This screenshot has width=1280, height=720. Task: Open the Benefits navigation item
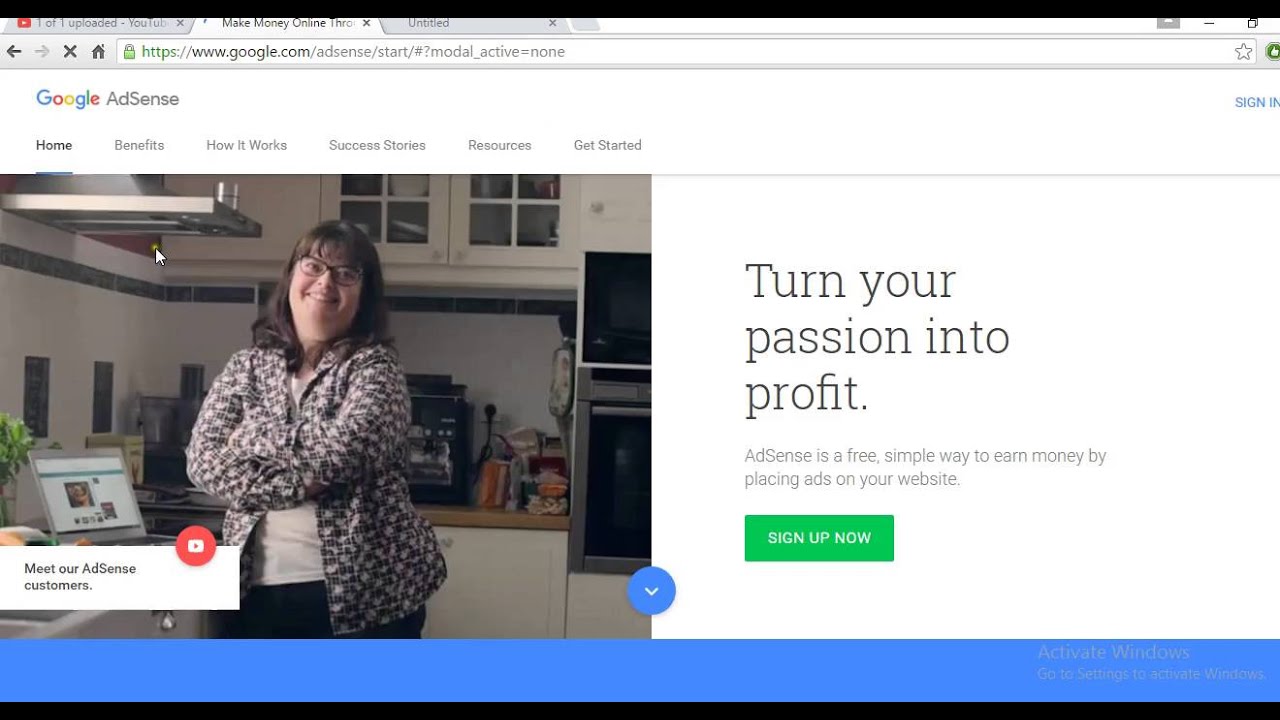pyautogui.click(x=139, y=145)
